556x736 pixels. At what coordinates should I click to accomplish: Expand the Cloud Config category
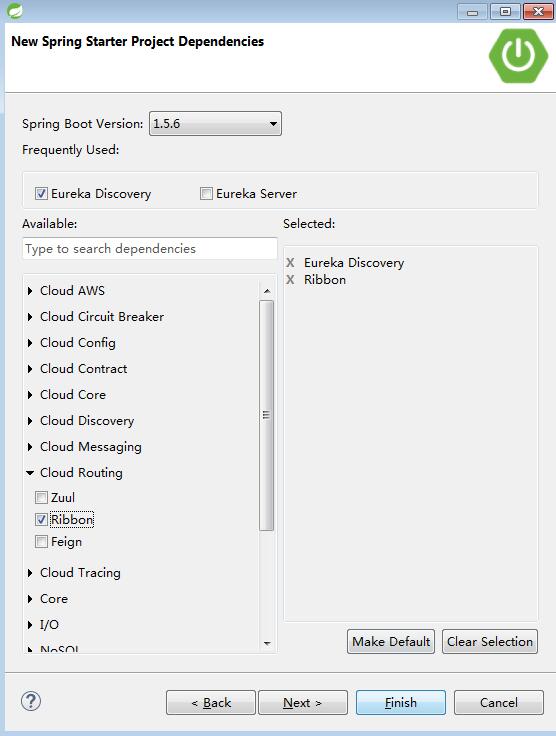(x=30, y=343)
